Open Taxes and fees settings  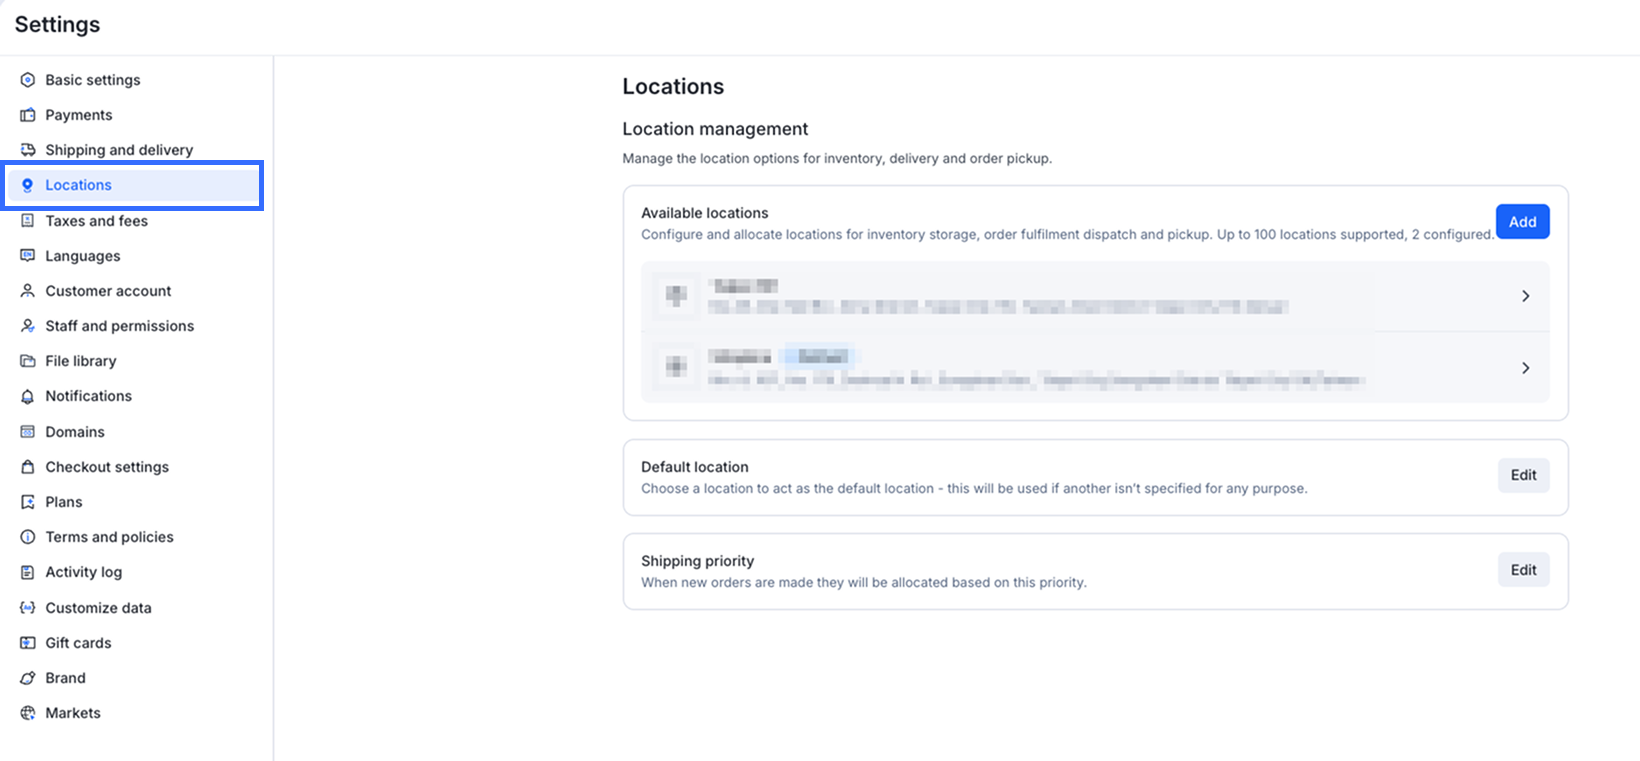coord(96,221)
